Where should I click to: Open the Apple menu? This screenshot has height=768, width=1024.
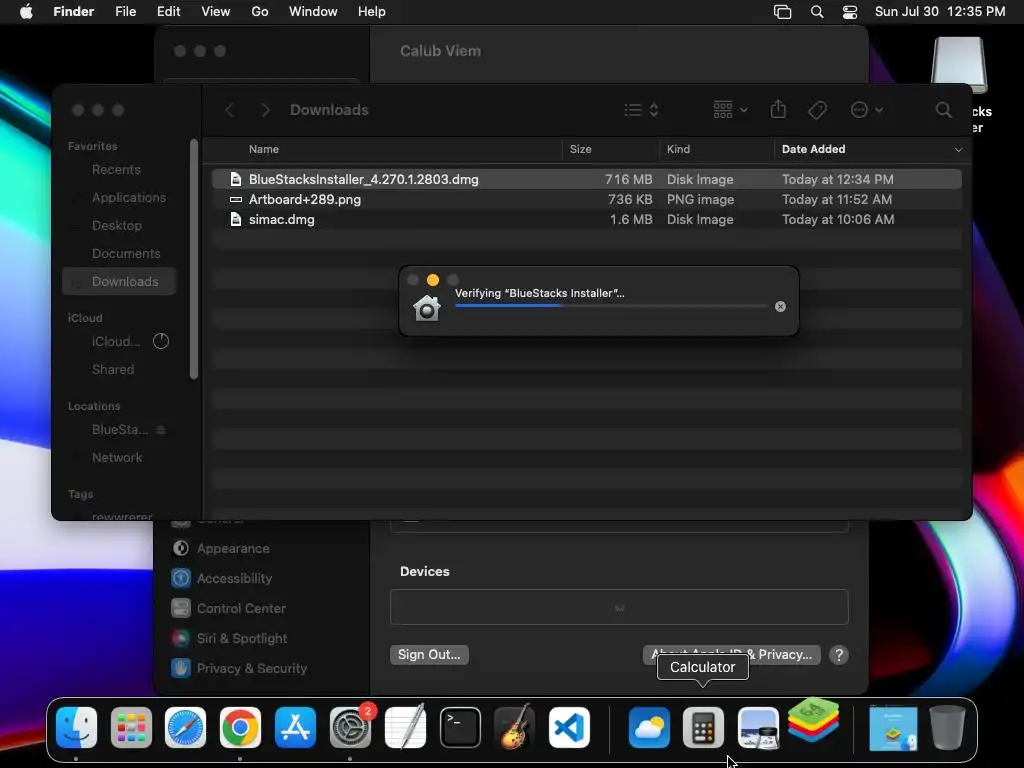26,12
